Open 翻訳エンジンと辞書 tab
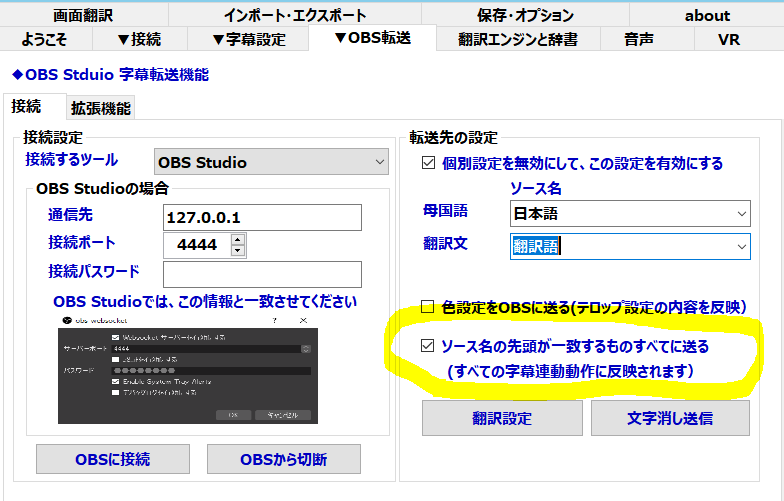The image size is (784, 501). click(x=518, y=39)
